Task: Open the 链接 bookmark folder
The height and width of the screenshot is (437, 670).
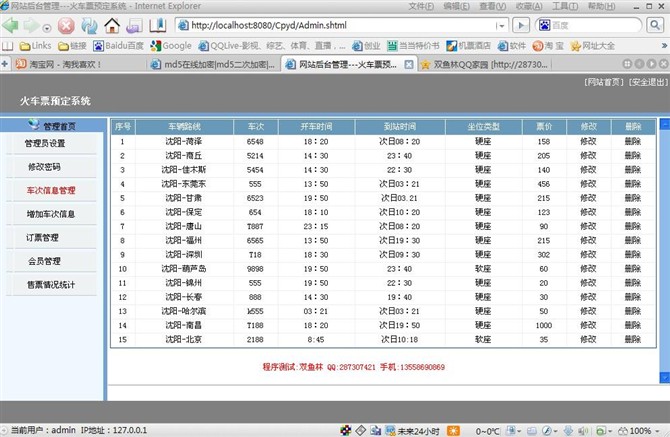Action: (x=73, y=46)
